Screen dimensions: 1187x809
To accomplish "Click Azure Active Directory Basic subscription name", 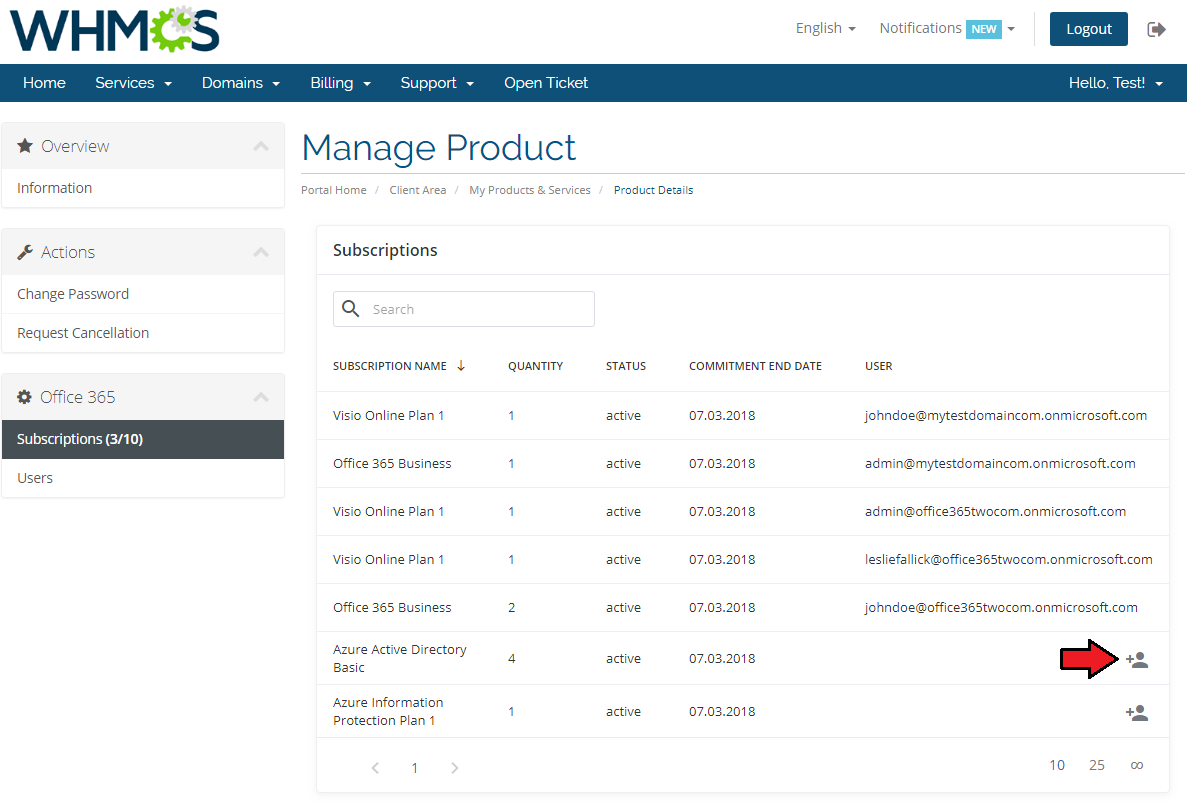I will pos(400,658).
